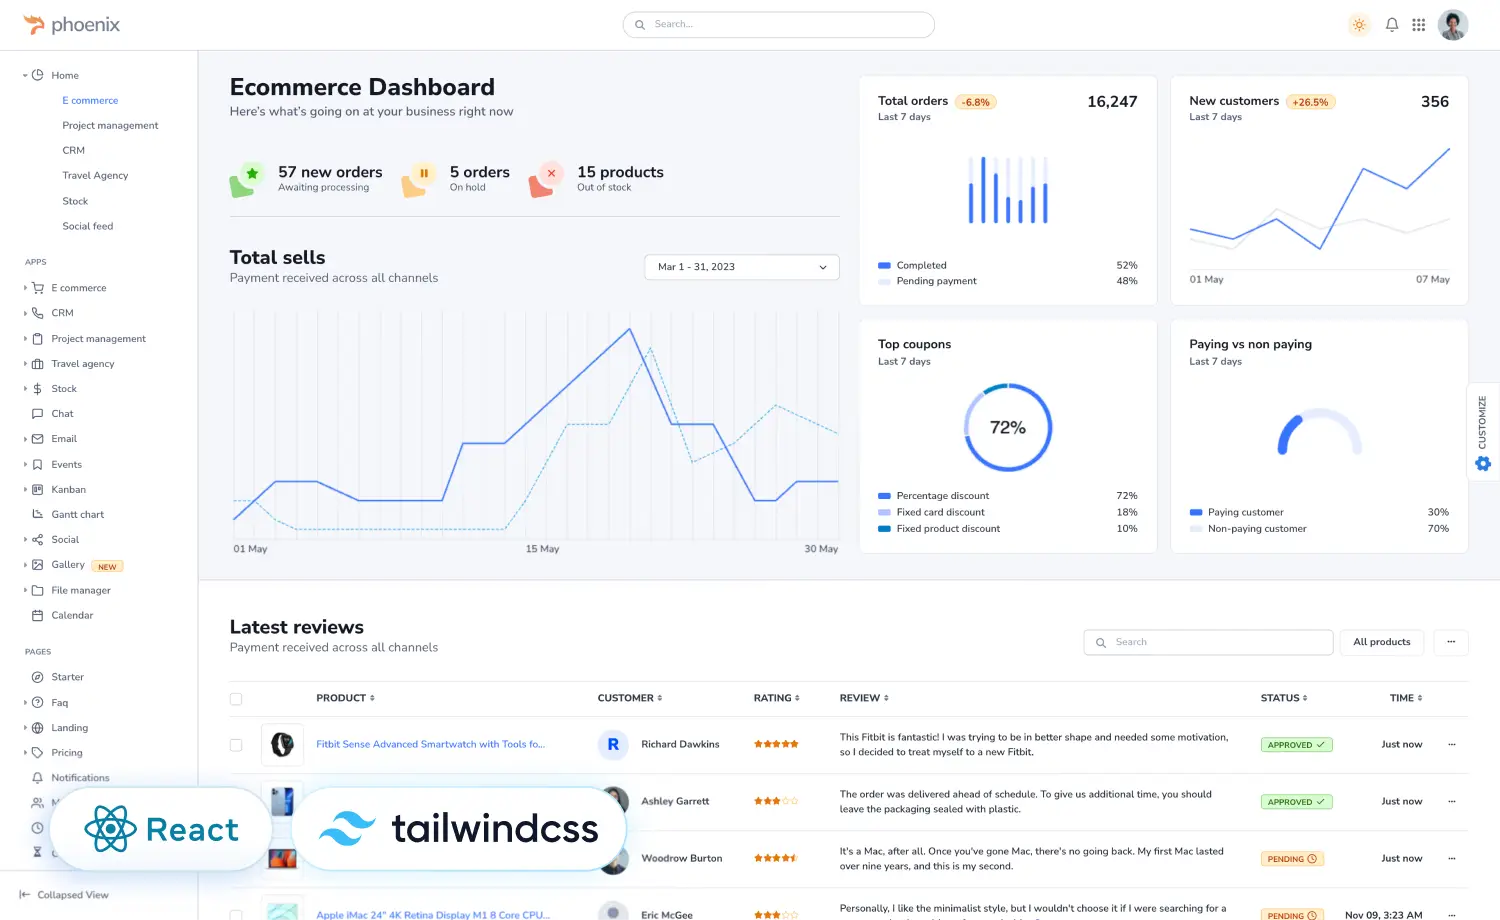1500x920 pixels.
Task: Expand the CRM app section
Action: pyautogui.click(x=25, y=313)
